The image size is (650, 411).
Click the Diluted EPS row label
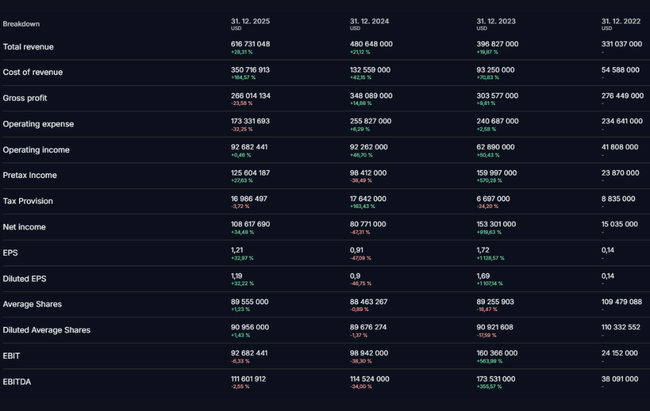[23, 278]
